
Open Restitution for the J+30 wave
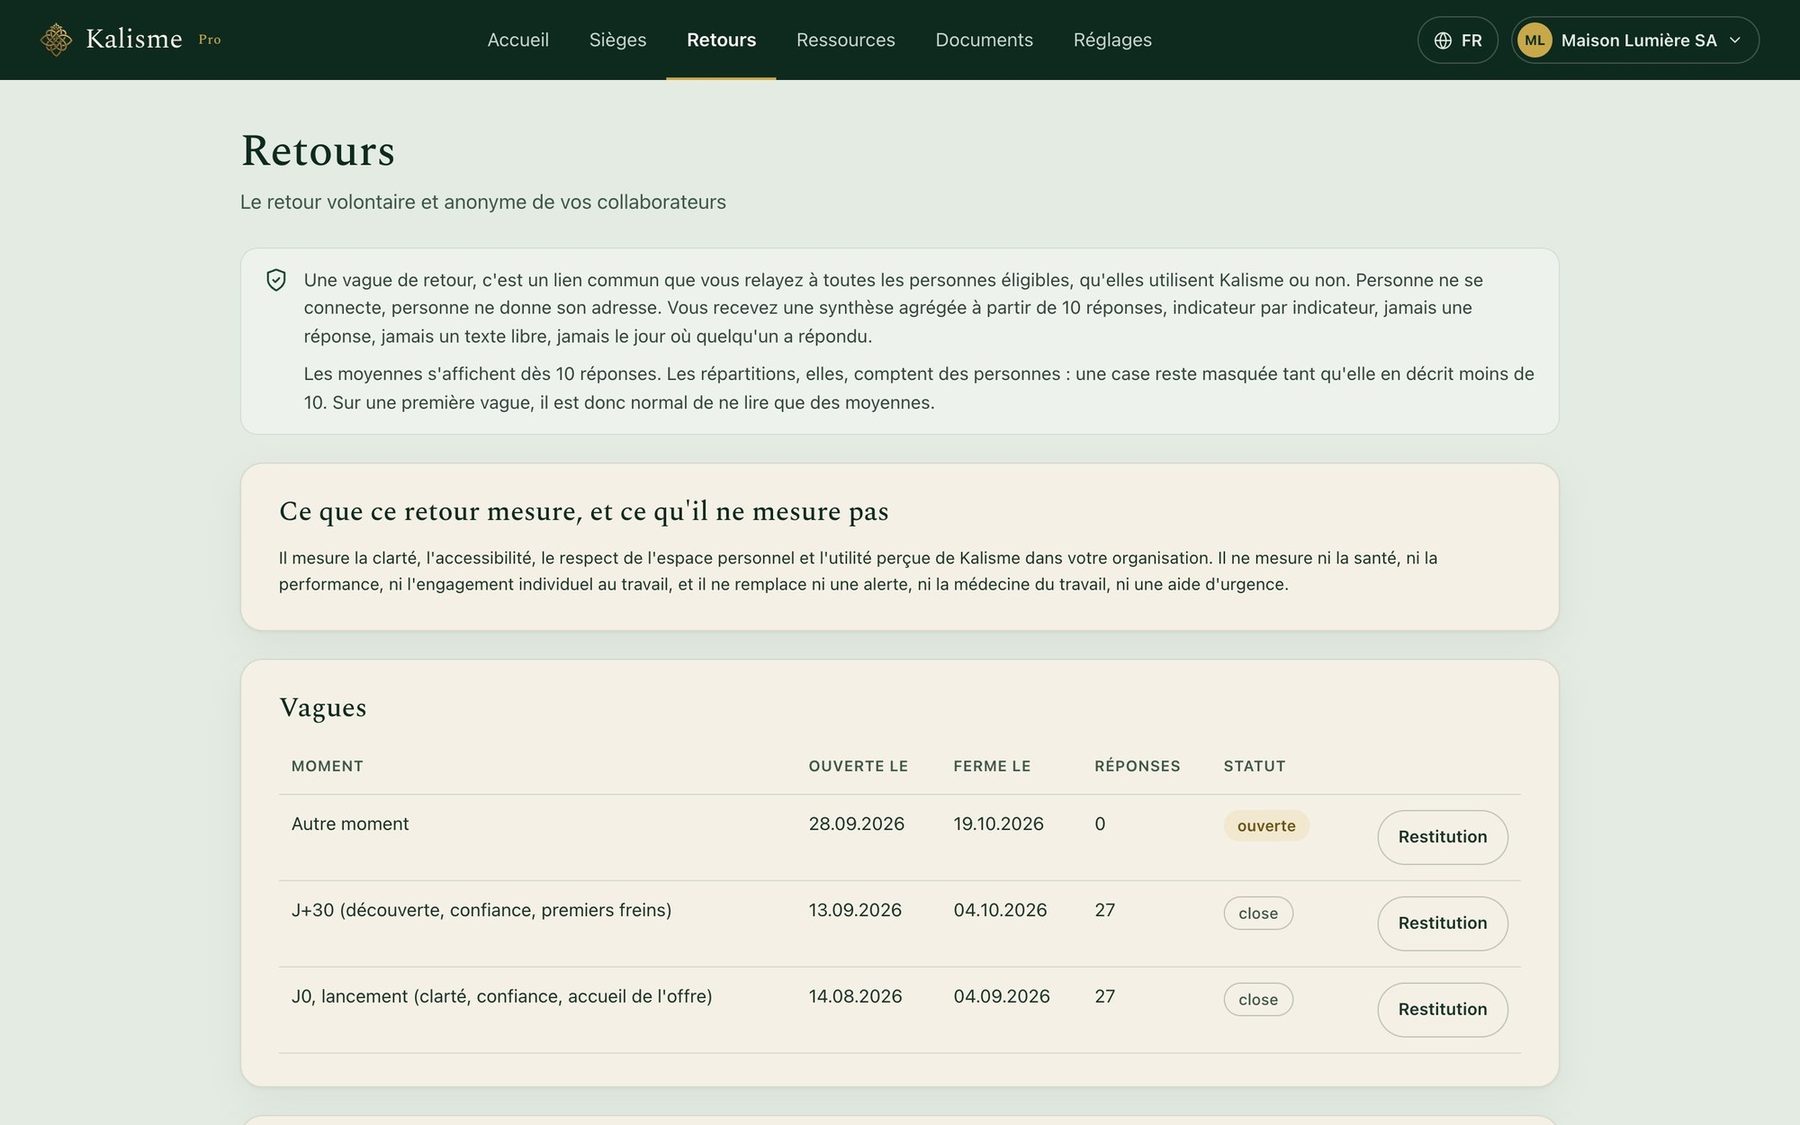tap(1442, 923)
